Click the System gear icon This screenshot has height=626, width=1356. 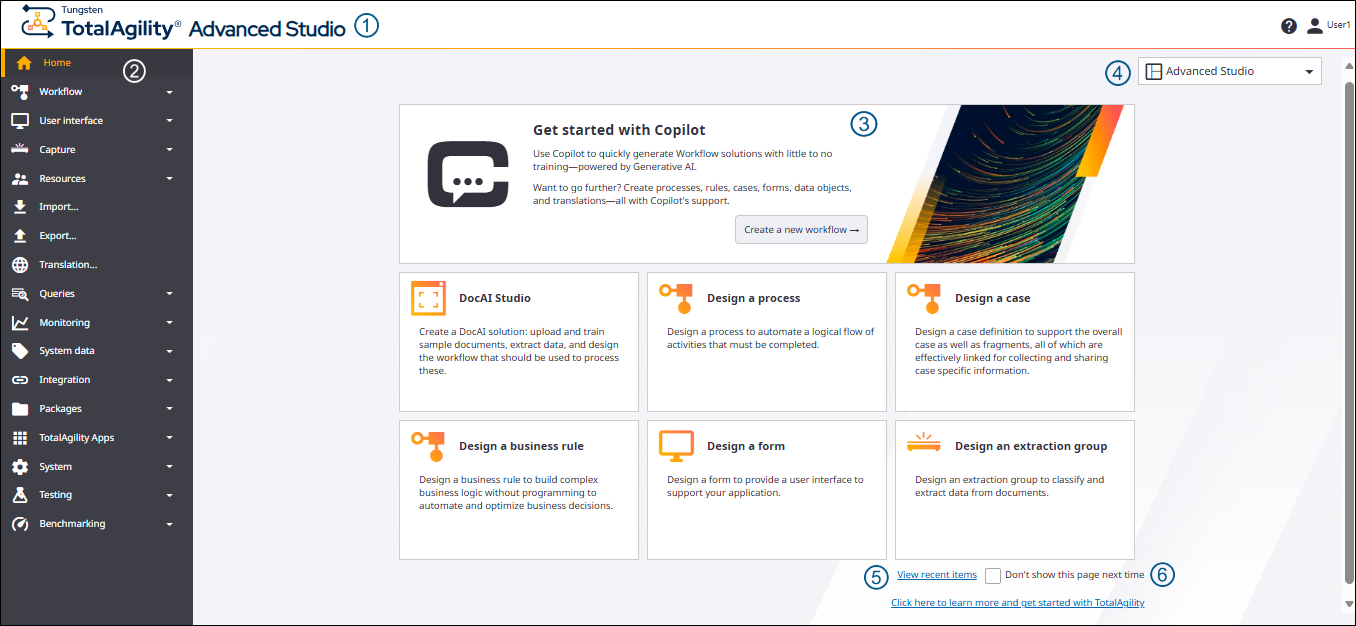(x=20, y=467)
